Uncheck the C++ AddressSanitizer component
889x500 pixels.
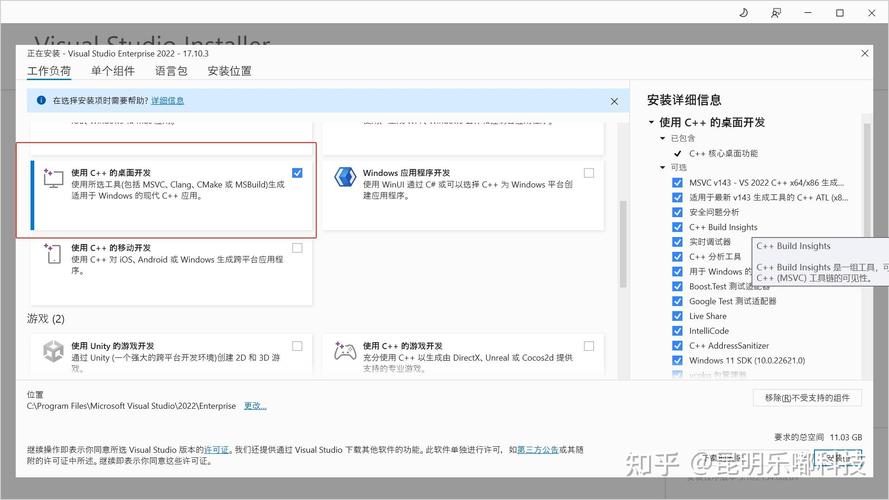pyautogui.click(x=677, y=345)
